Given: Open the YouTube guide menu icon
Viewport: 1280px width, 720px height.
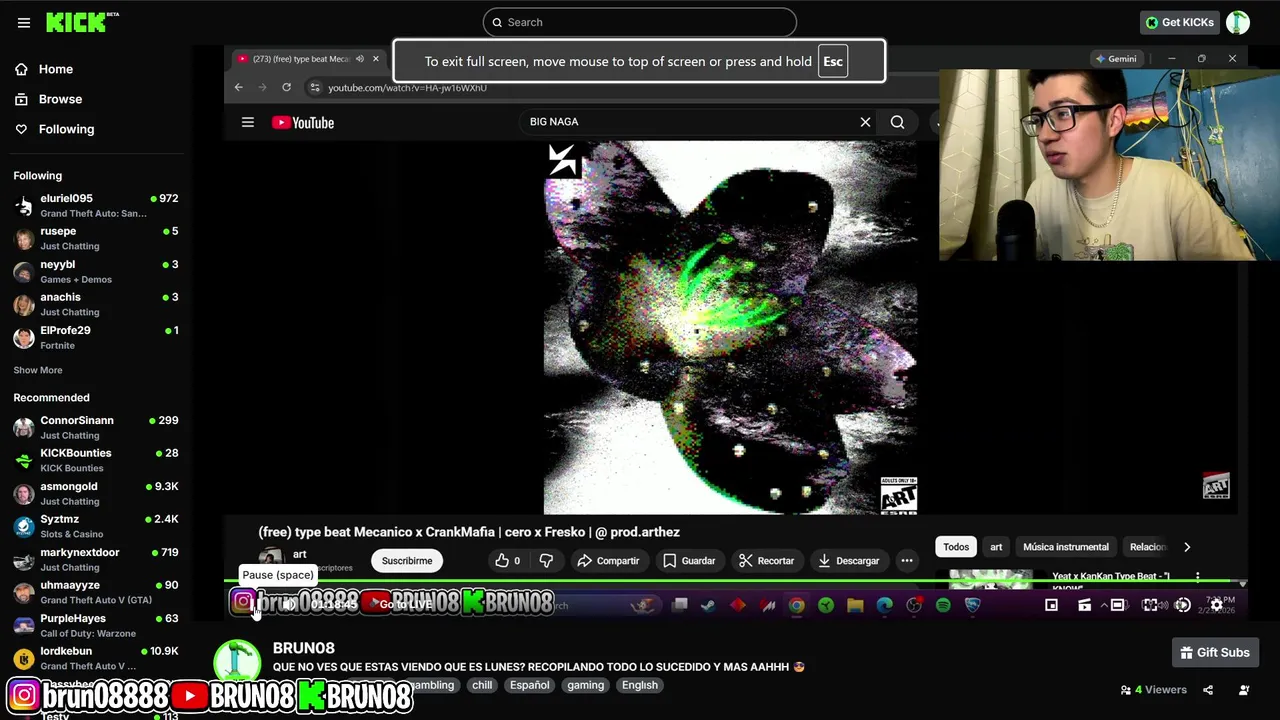Looking at the screenshot, I should point(248,122).
